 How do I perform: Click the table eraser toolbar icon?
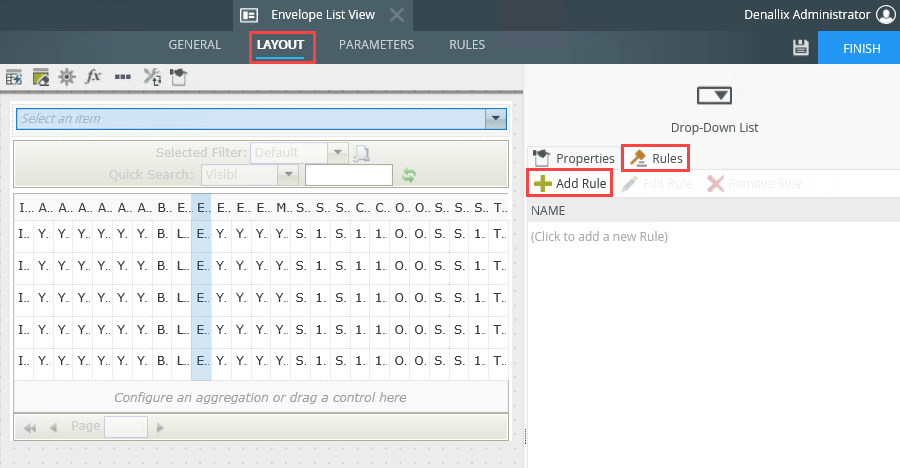coord(40,77)
